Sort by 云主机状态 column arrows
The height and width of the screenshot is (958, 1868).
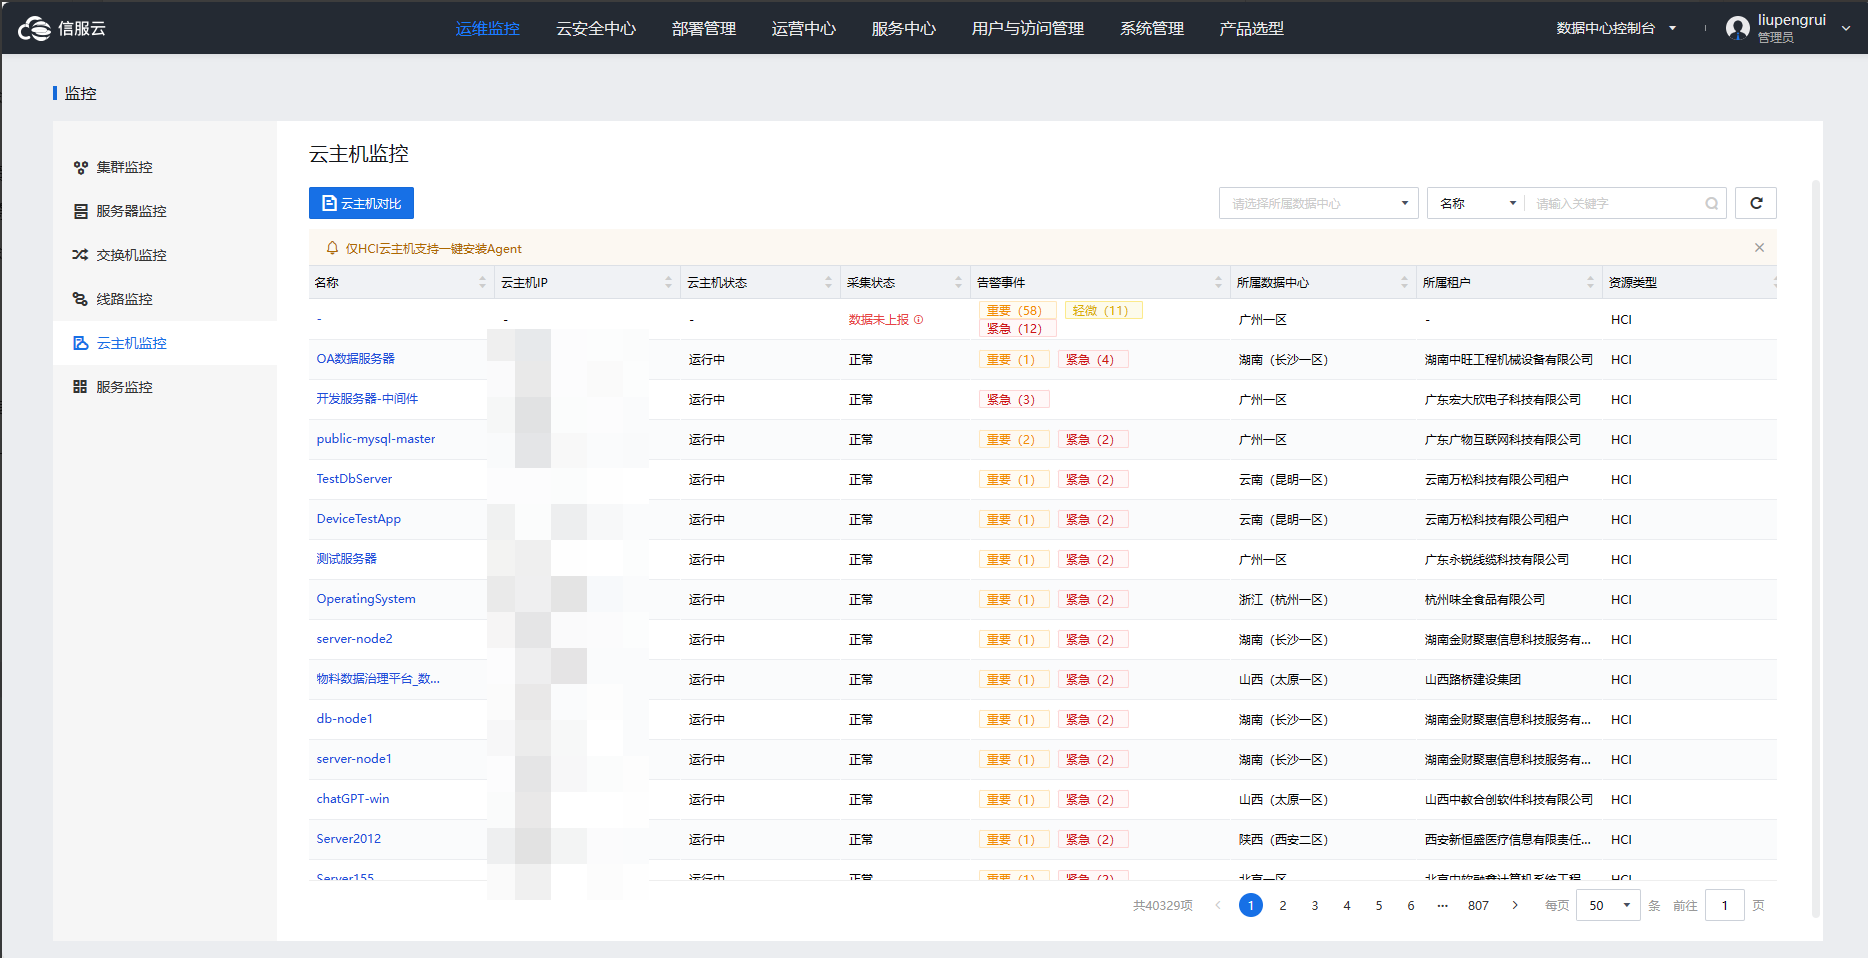pos(829,283)
